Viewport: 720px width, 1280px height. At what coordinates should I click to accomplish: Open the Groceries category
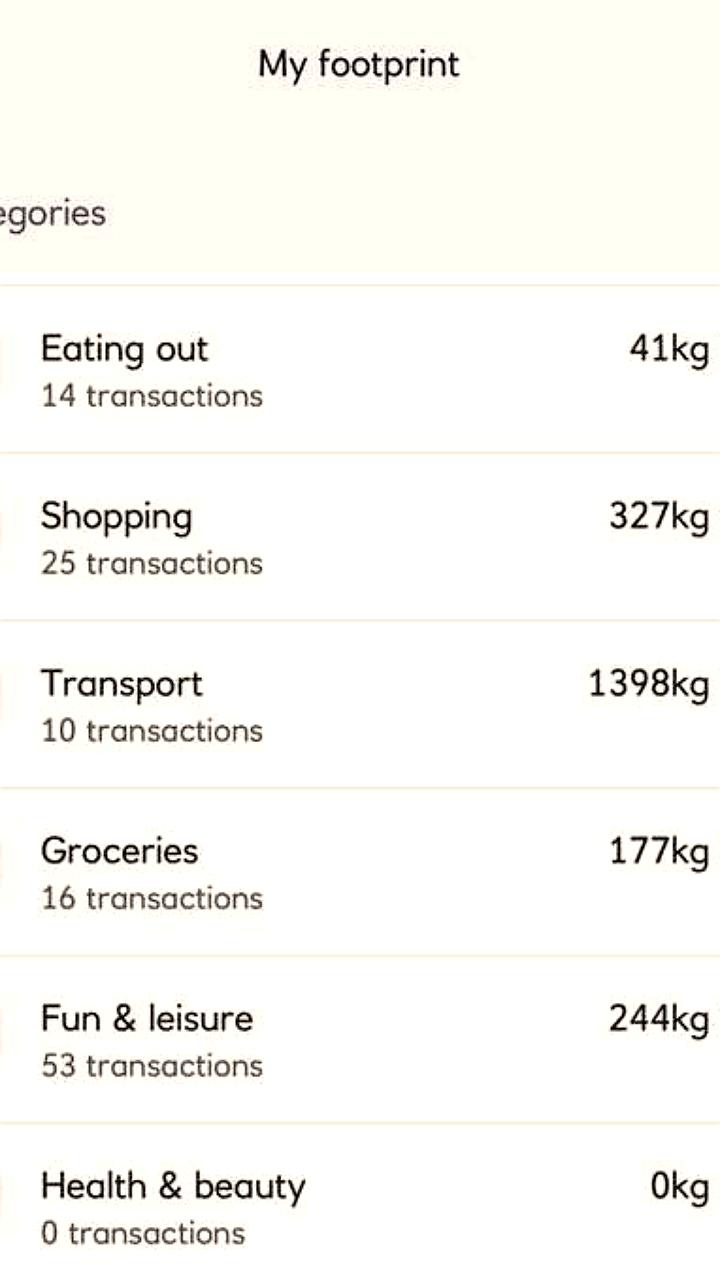119,852
